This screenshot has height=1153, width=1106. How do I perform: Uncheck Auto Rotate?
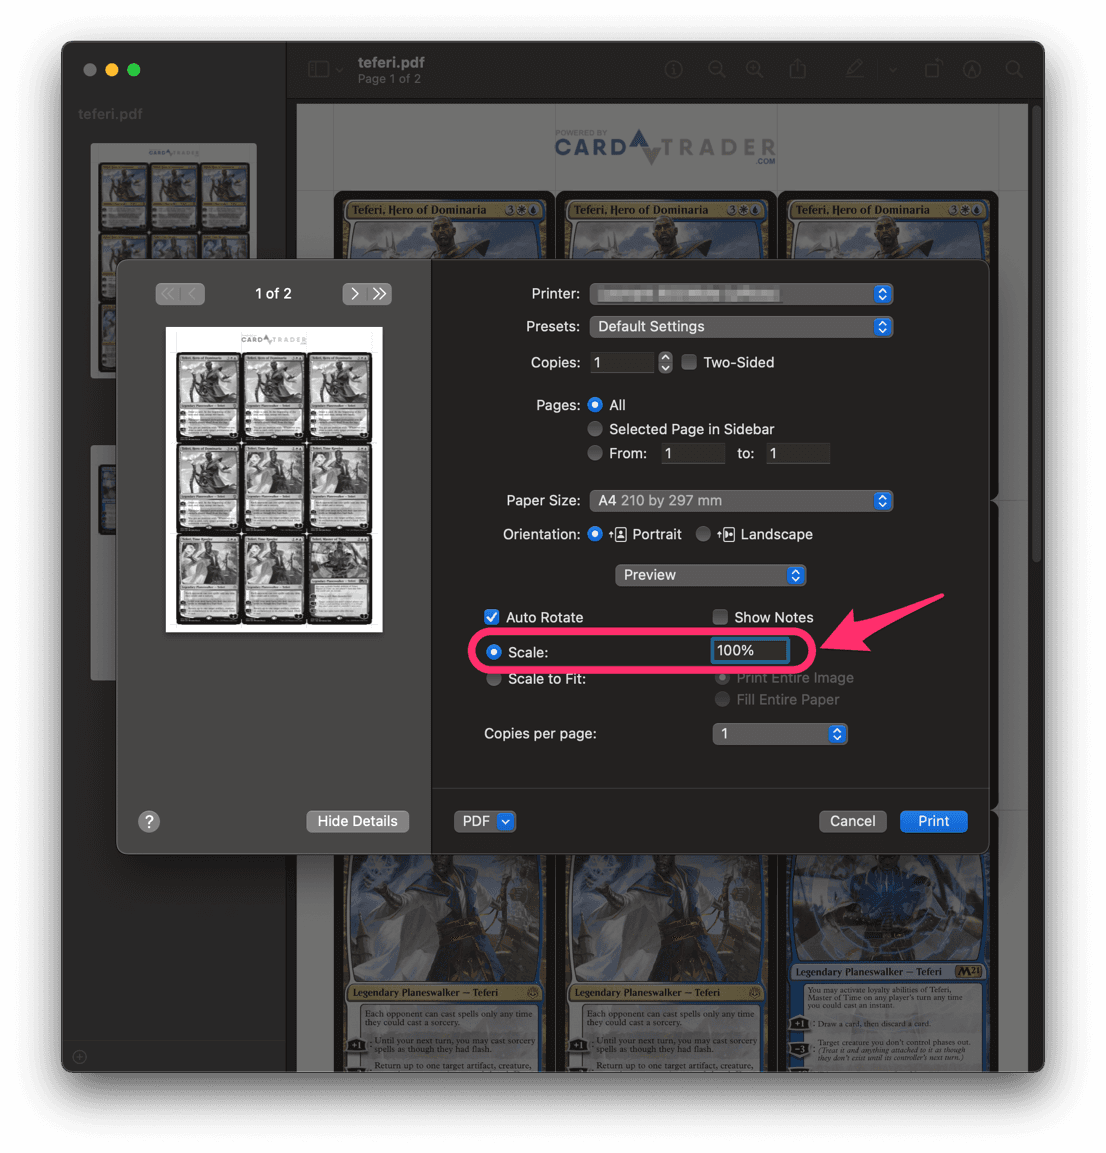coord(491,617)
